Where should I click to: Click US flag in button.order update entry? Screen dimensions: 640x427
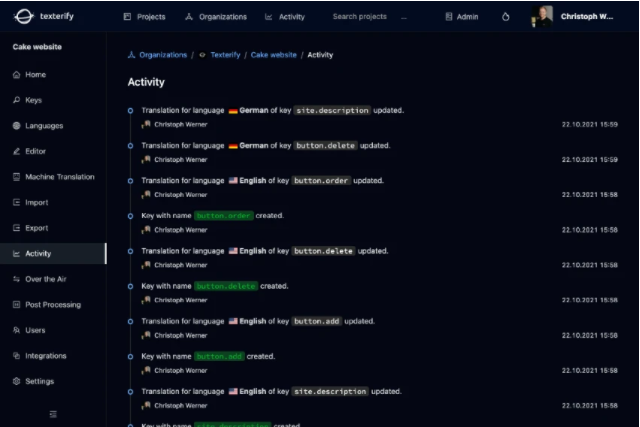coord(233,180)
